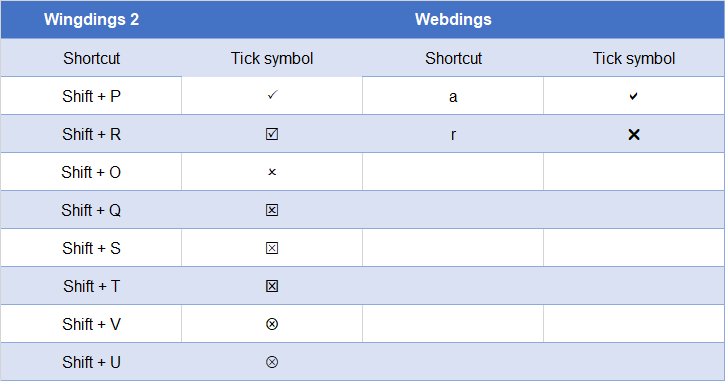Click the Webdings shortcut cell containing 'r'

[x=453, y=134]
